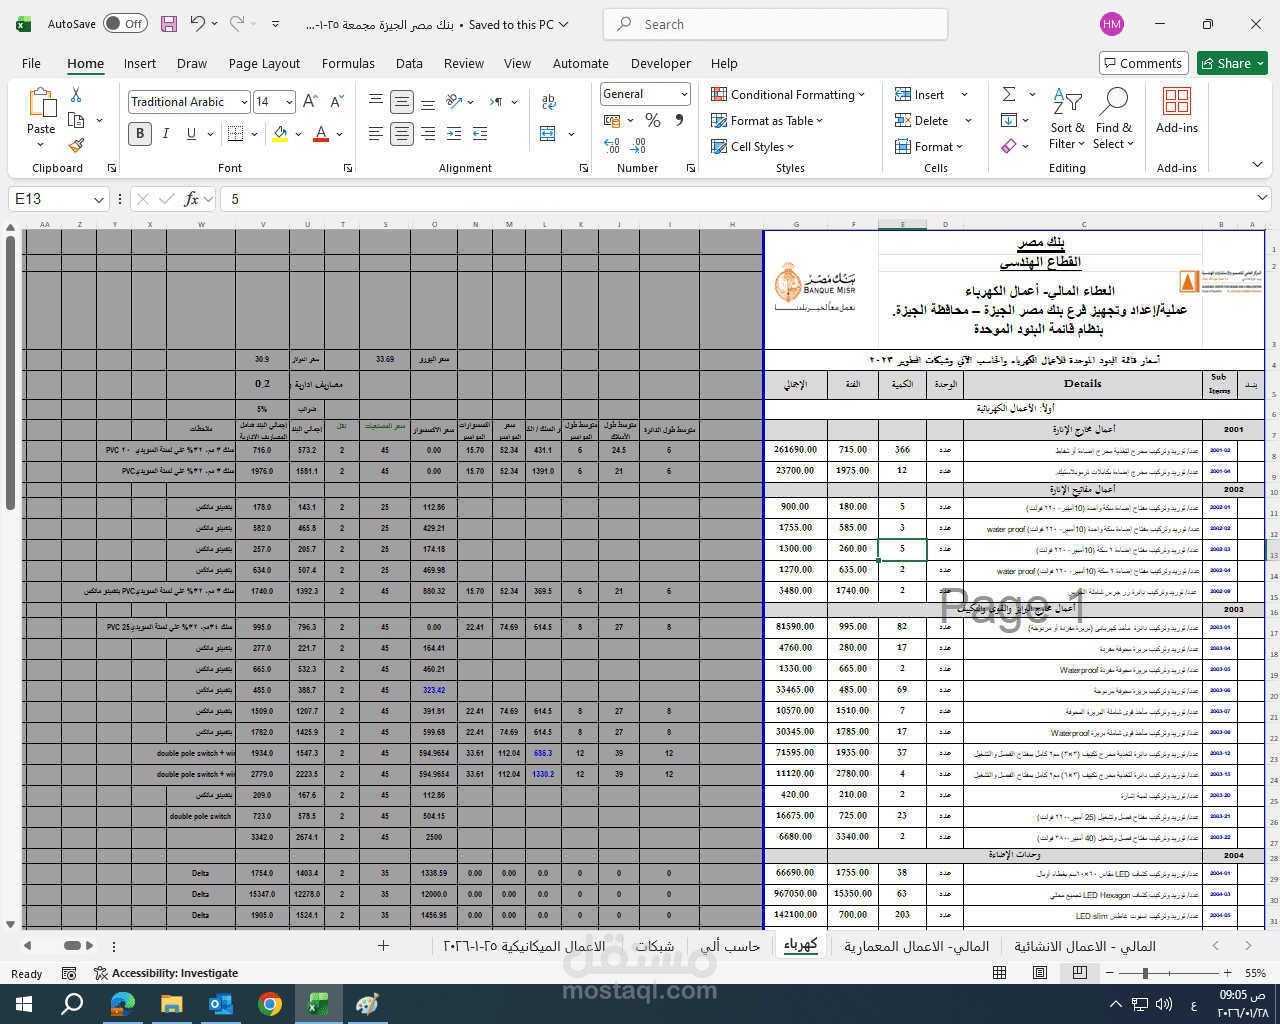Click Align Left icon
Image resolution: width=1280 pixels, height=1024 pixels.
(376, 133)
